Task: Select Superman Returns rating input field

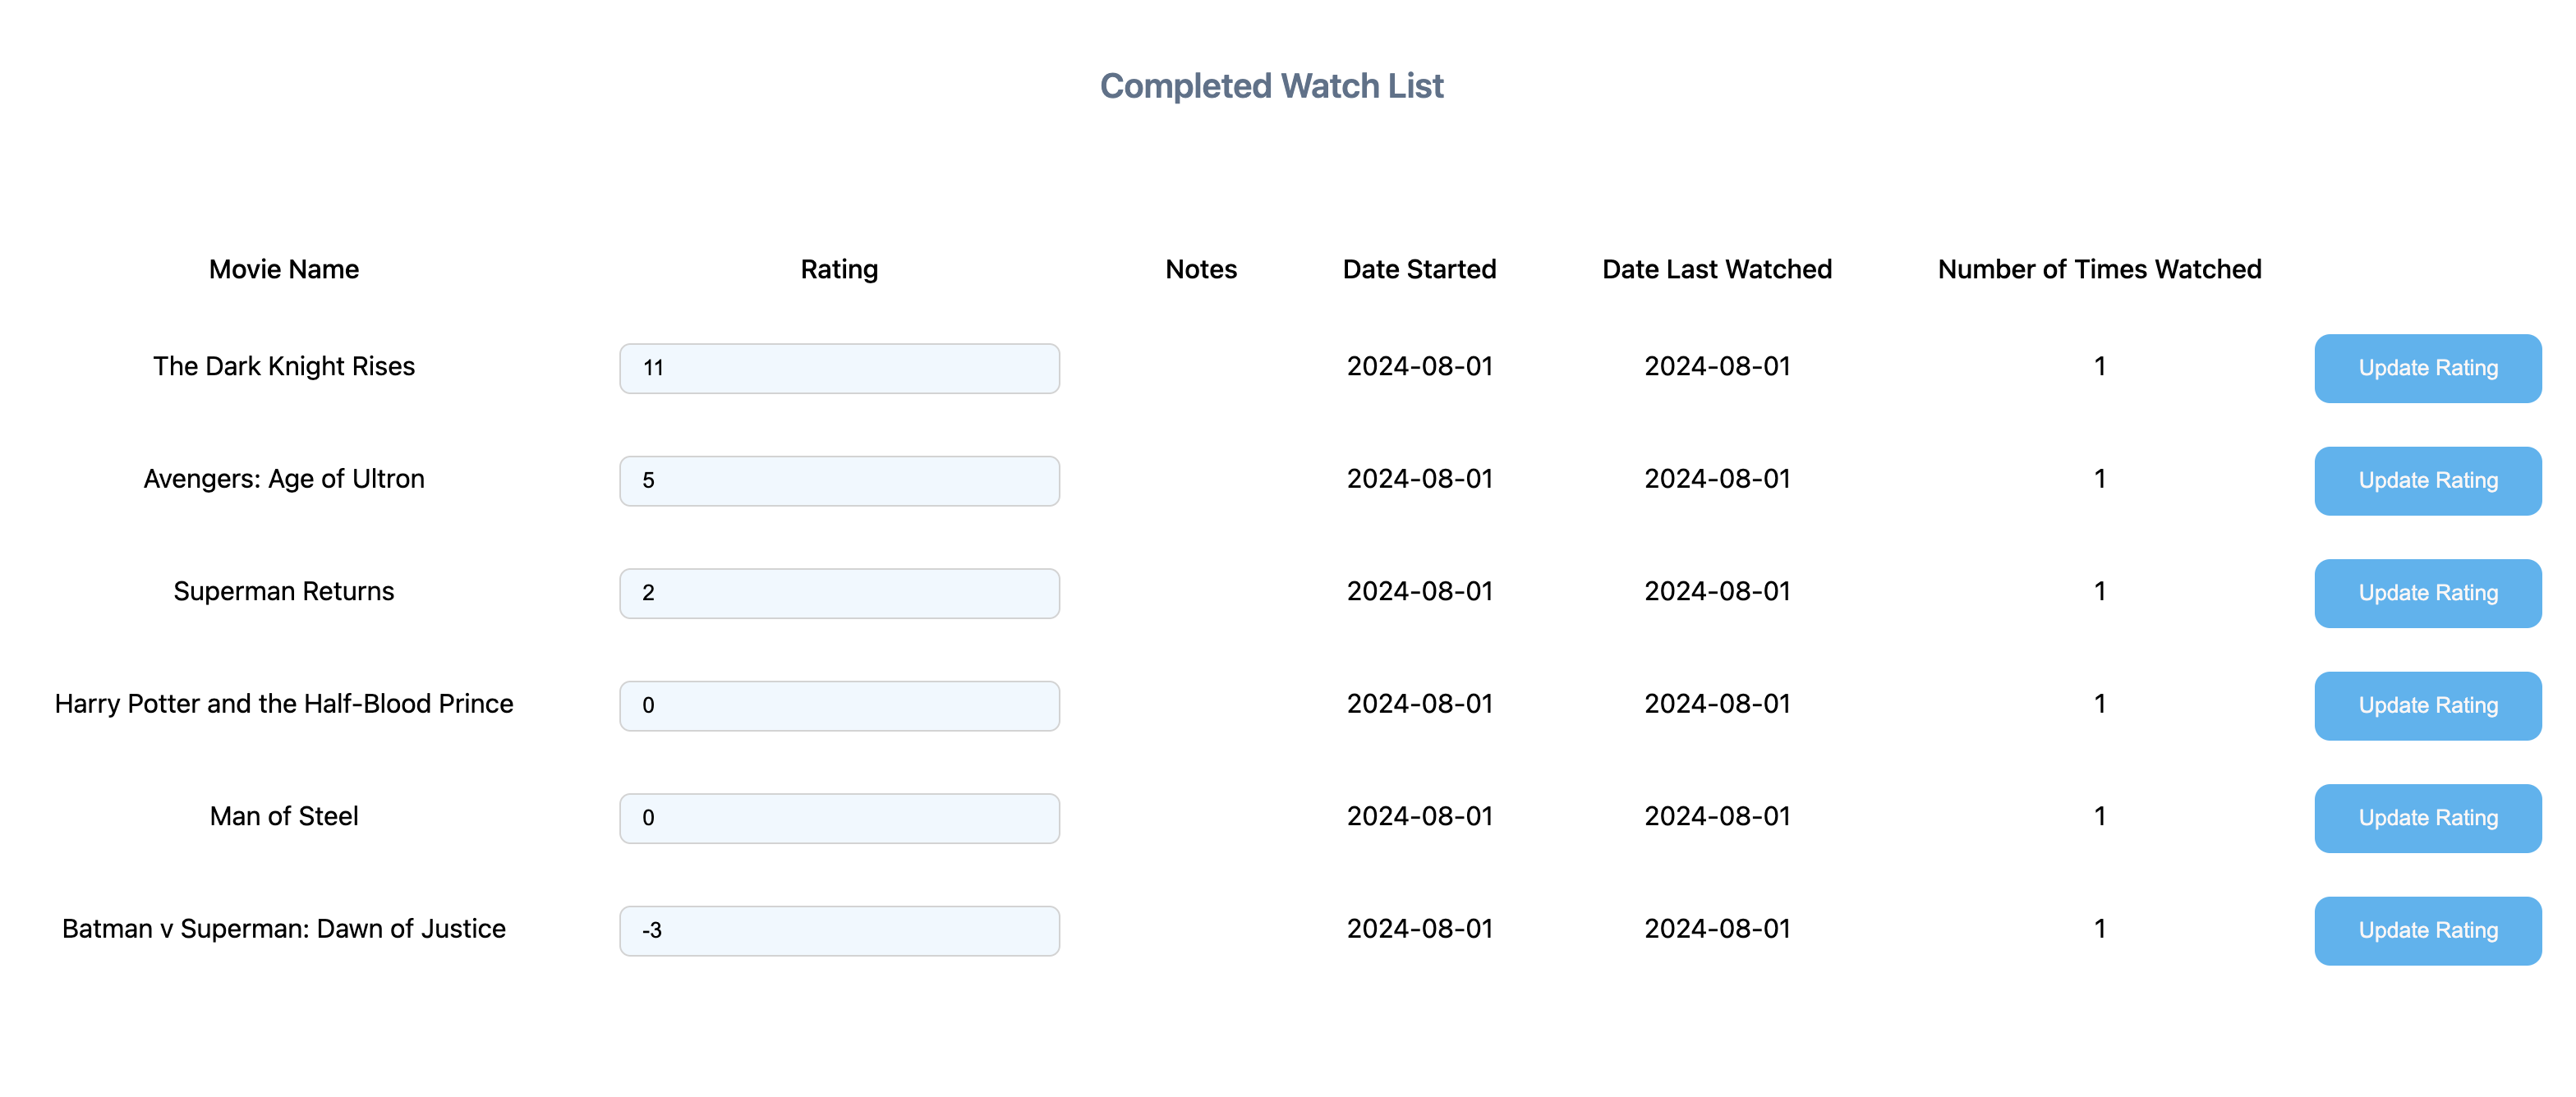Action: (838, 593)
